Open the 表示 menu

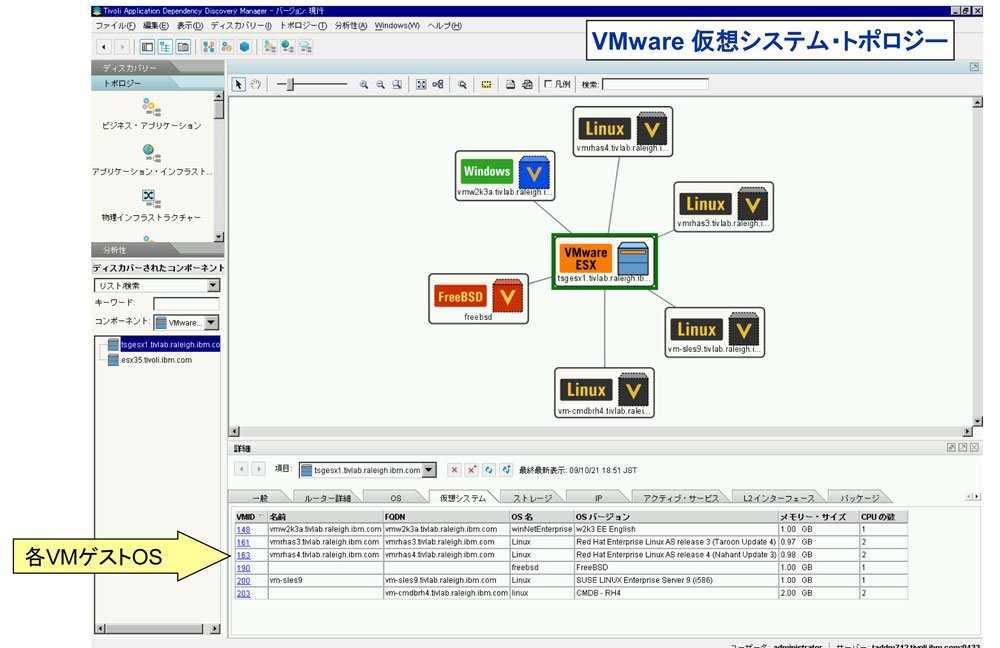189,26
